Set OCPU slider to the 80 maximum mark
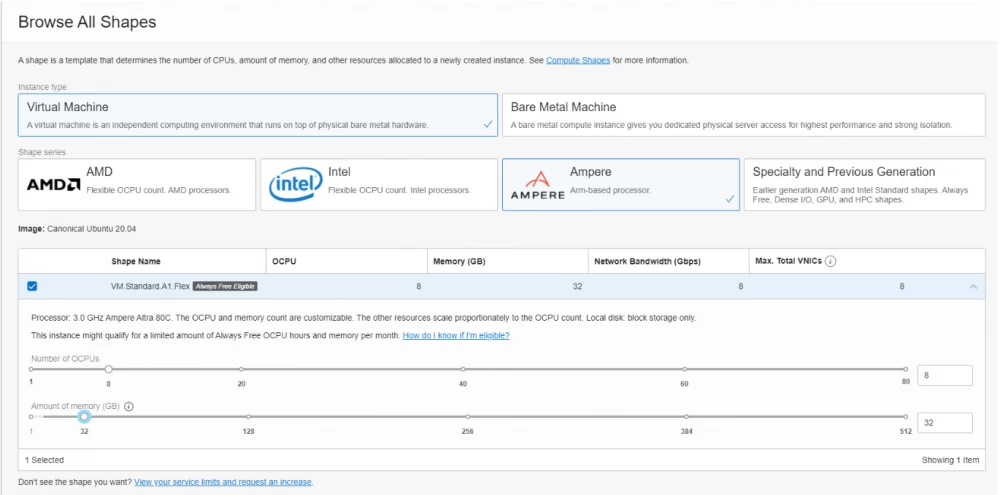The width and height of the screenshot is (1000, 495). coord(905,369)
